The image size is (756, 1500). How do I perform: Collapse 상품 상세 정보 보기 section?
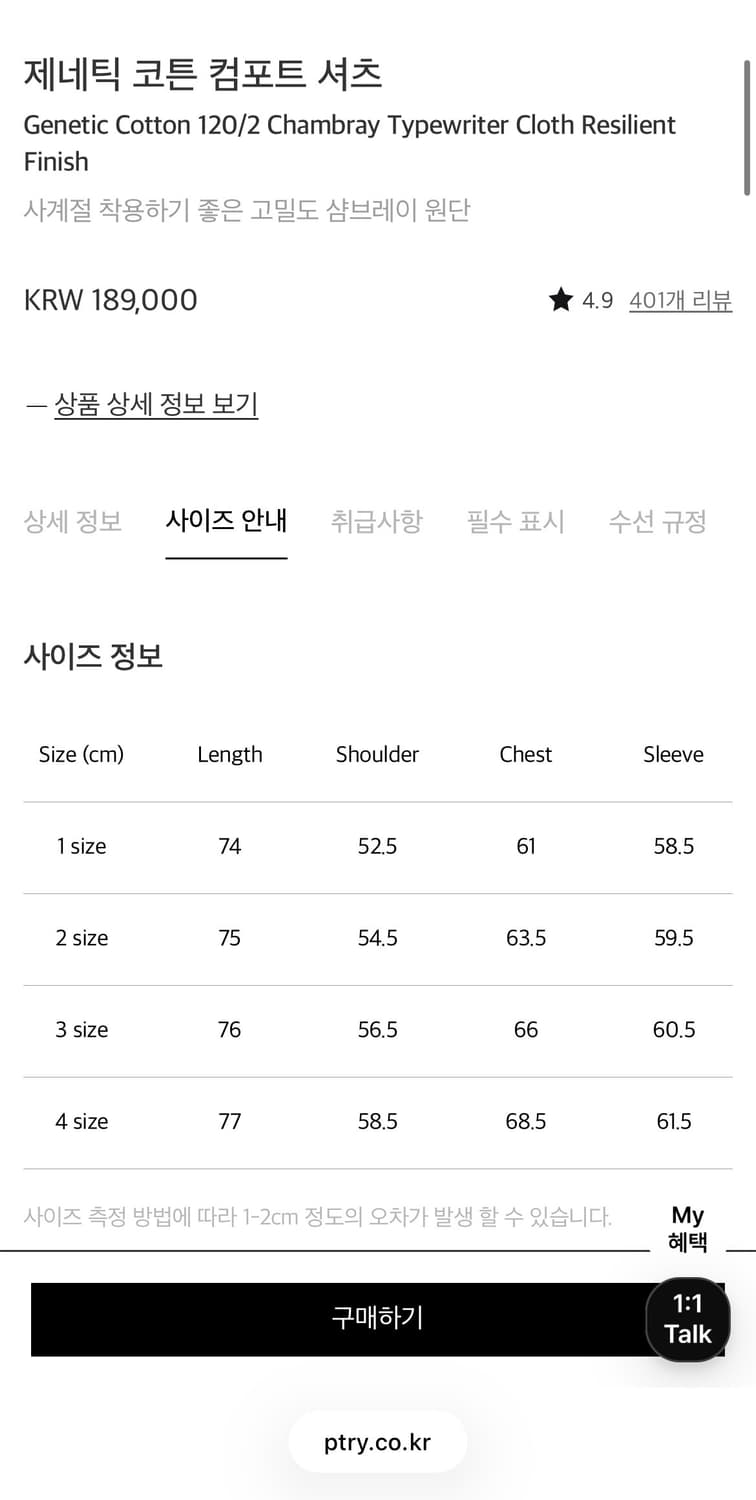(156, 403)
